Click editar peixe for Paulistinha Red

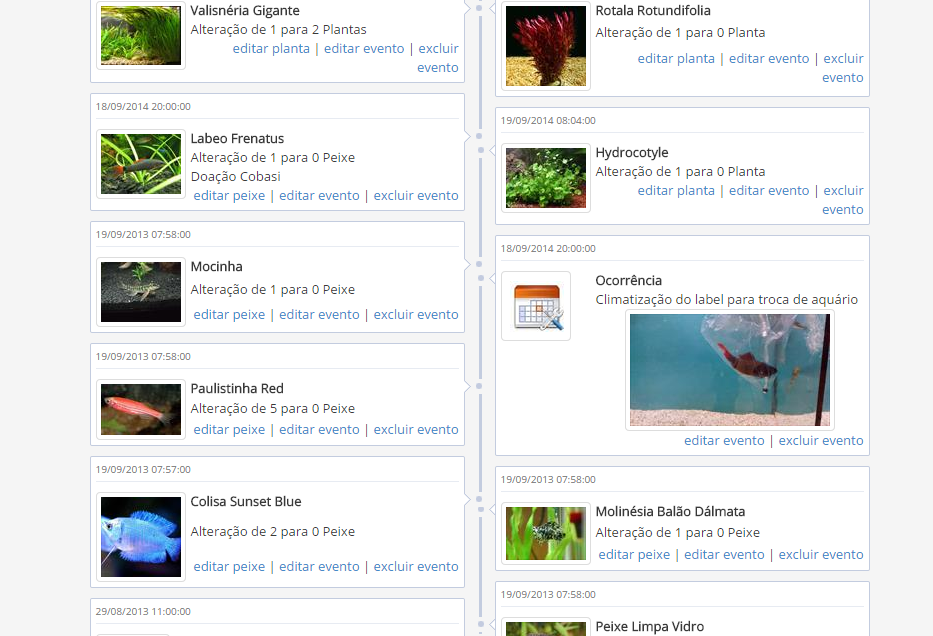(229, 430)
